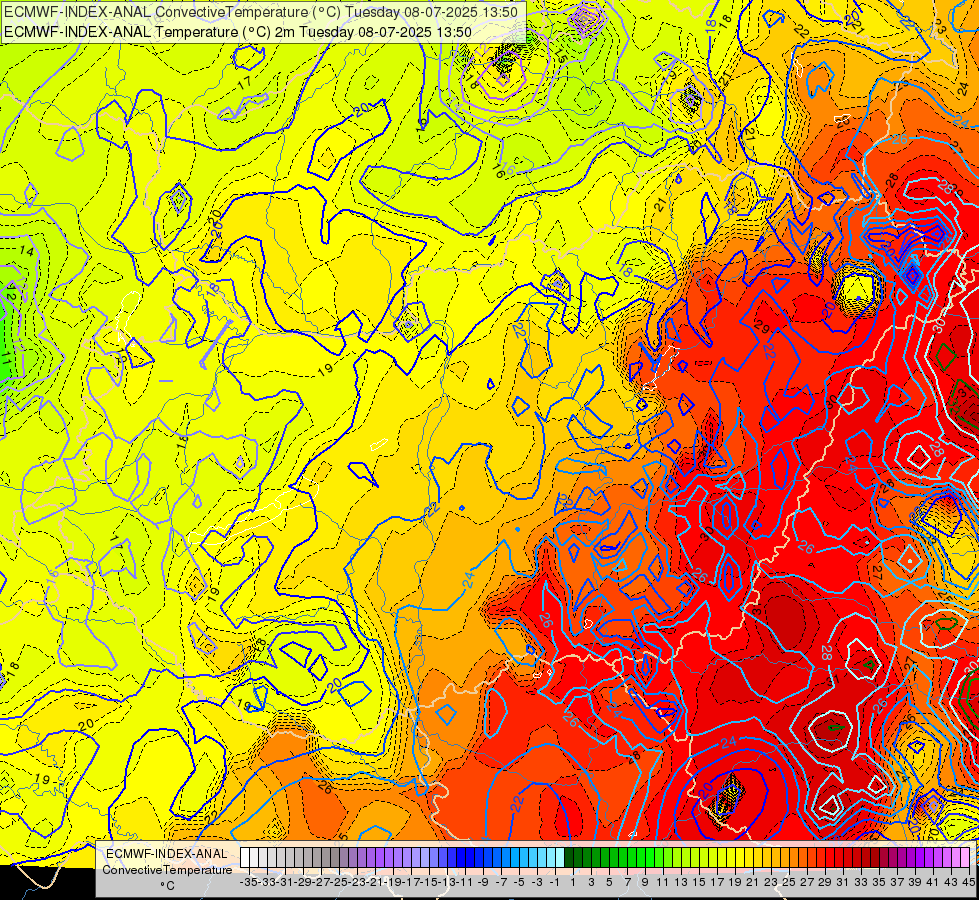
Task: Click the 14 contour label in the green area
Action: (x=27, y=251)
